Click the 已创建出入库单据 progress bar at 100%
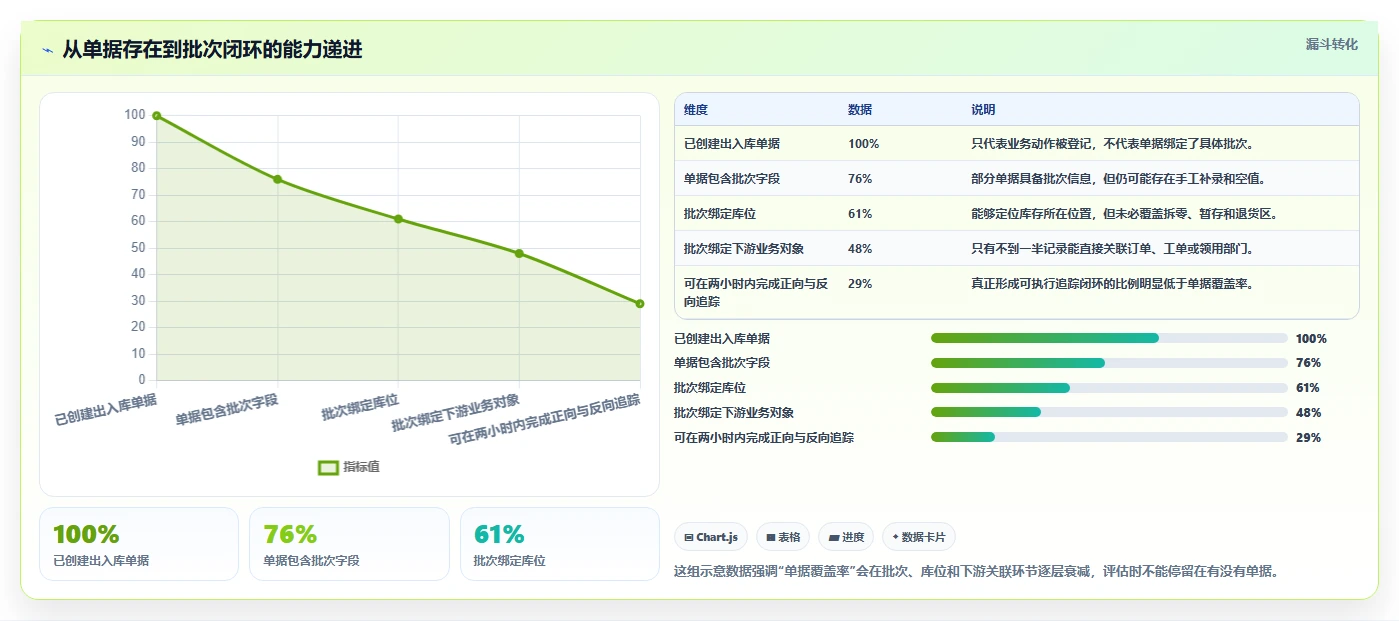 pyautogui.click(x=1109, y=338)
